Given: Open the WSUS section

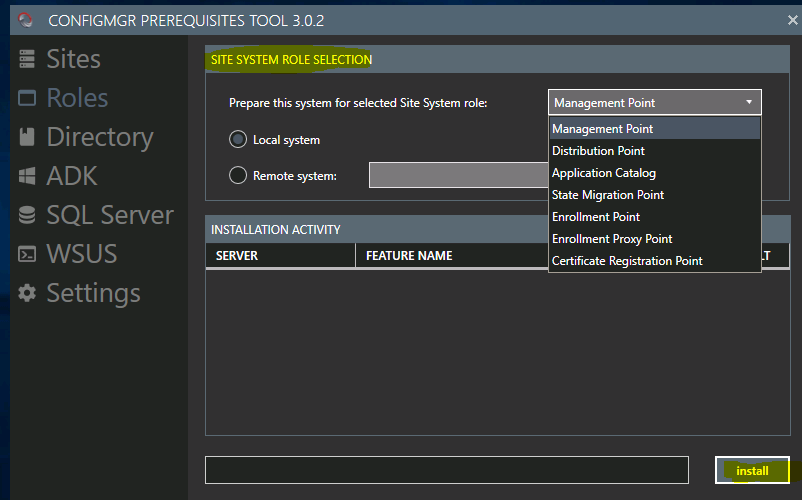Looking at the screenshot, I should (82, 254).
